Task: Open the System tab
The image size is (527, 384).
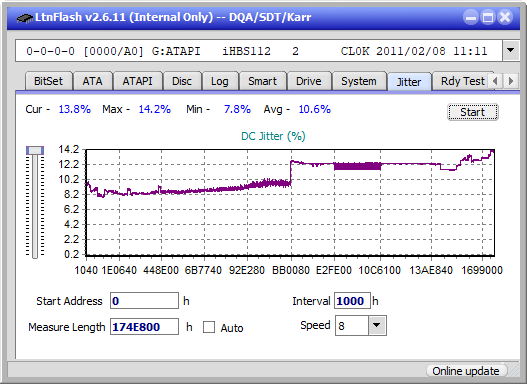Action: point(359,81)
